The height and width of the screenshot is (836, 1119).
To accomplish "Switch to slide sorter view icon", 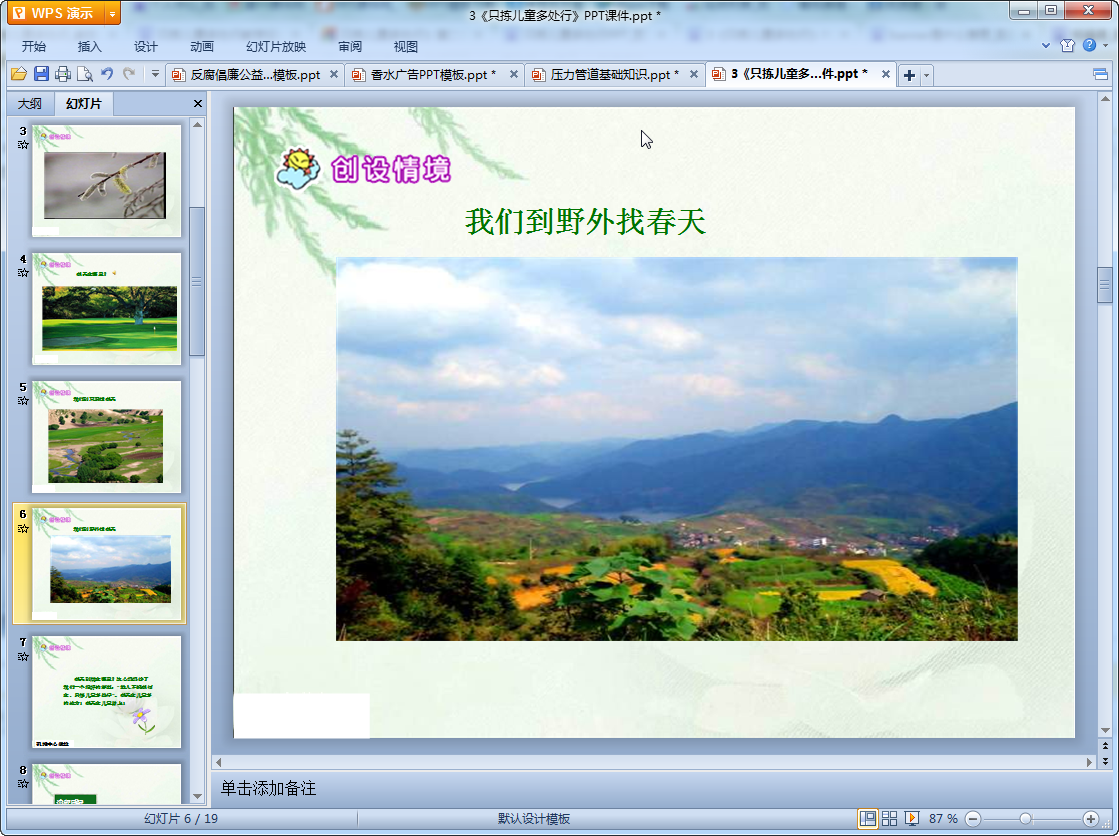I will click(889, 818).
